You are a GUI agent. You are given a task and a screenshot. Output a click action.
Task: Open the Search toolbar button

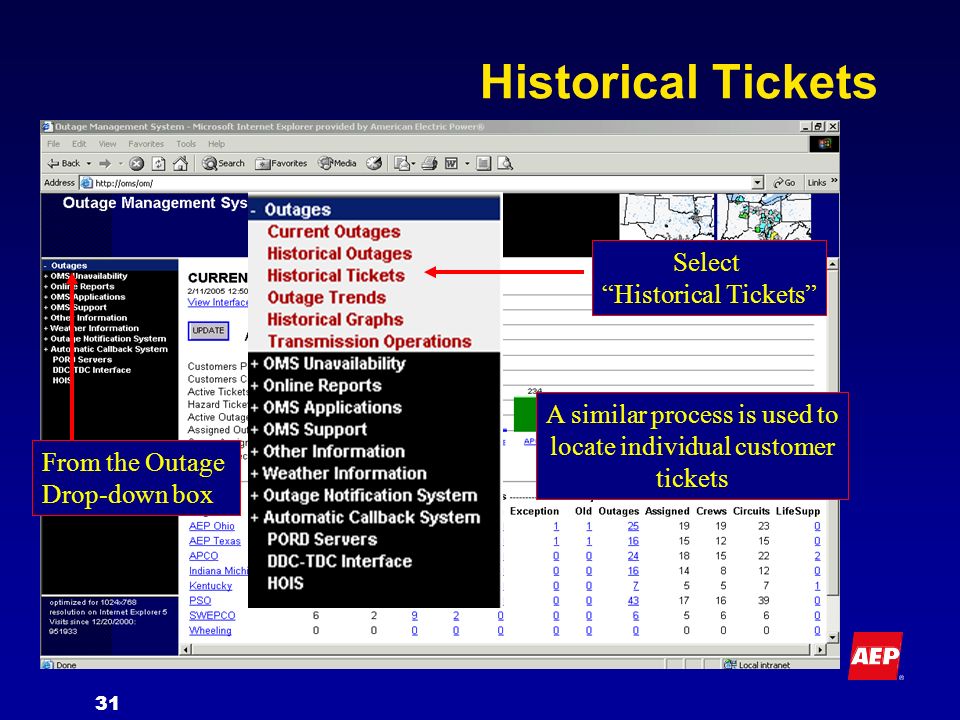click(x=223, y=163)
